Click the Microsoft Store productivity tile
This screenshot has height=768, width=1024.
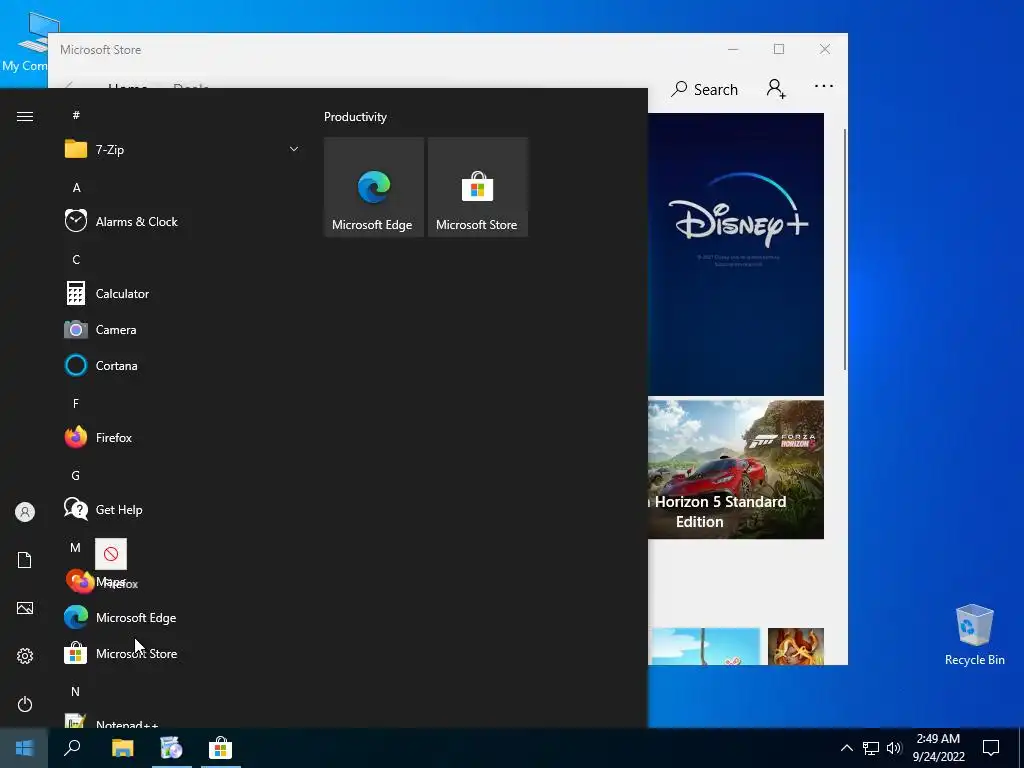(477, 187)
